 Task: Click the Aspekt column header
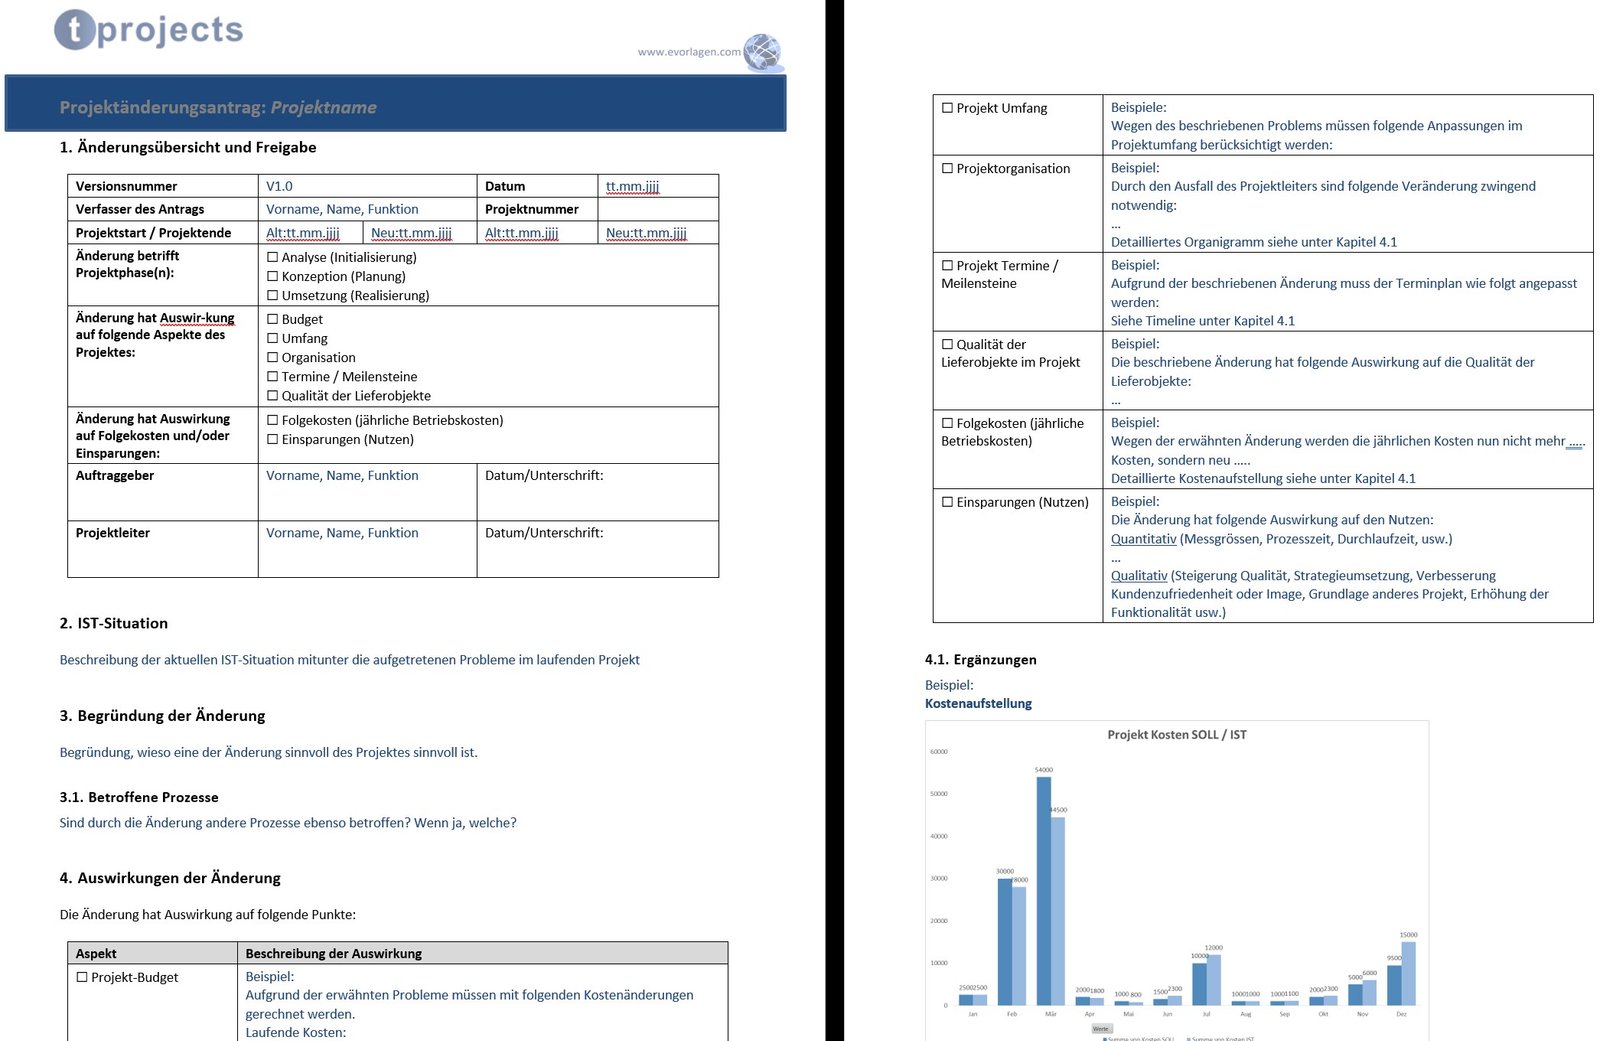(x=152, y=953)
